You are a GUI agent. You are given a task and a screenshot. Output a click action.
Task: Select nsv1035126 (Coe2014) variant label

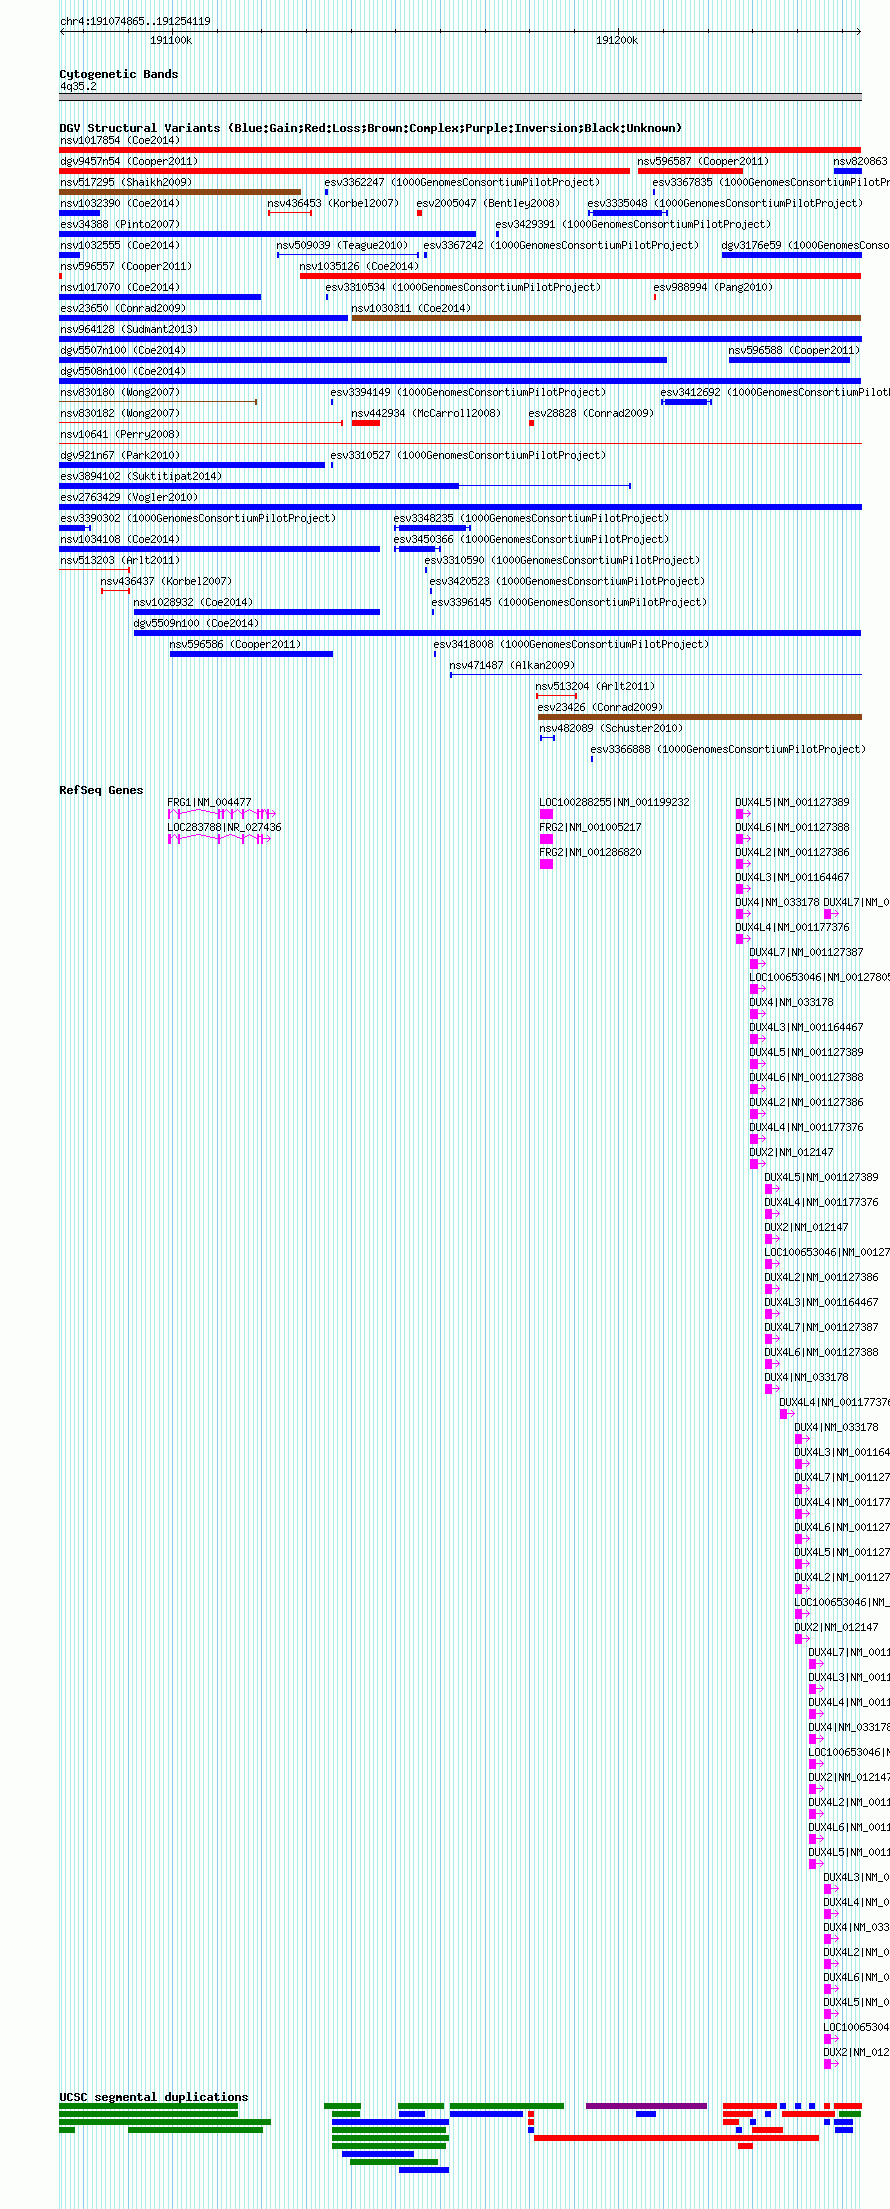click(x=359, y=266)
